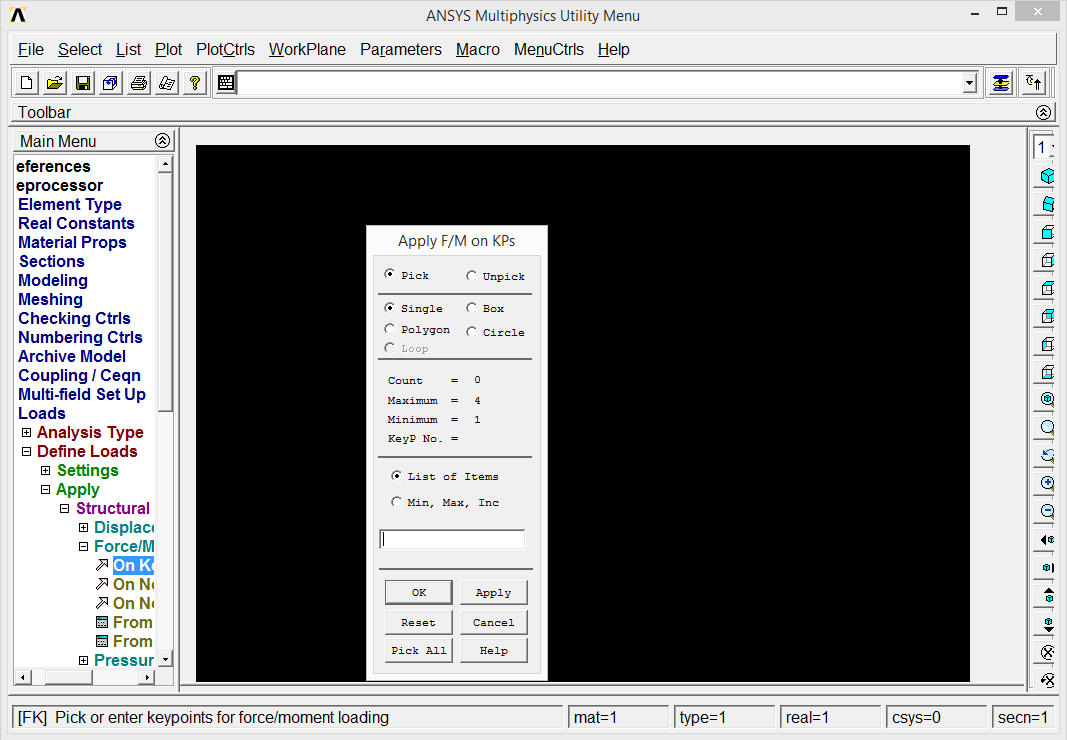Click the Main Menu vertical scrollbar thumb
The image size is (1067, 740).
(165, 292)
